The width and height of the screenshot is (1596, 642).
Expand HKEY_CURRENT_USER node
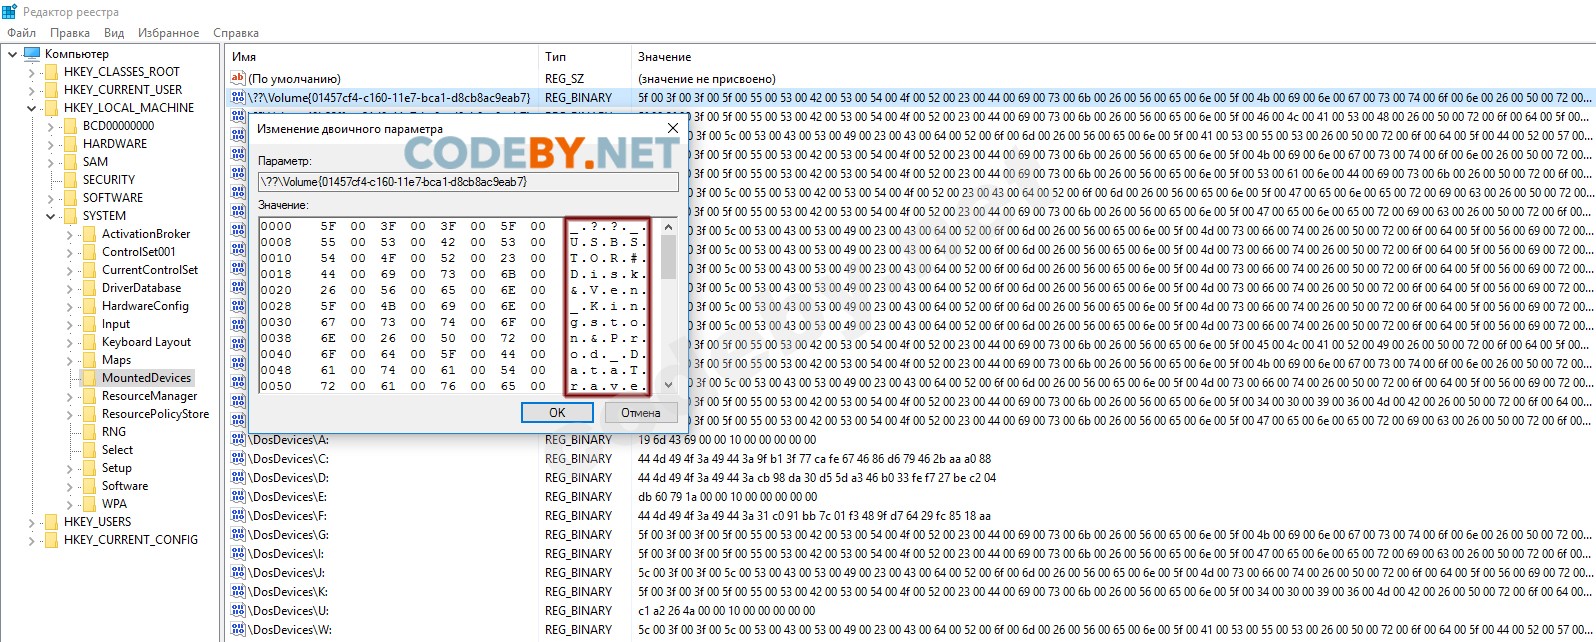click(31, 90)
